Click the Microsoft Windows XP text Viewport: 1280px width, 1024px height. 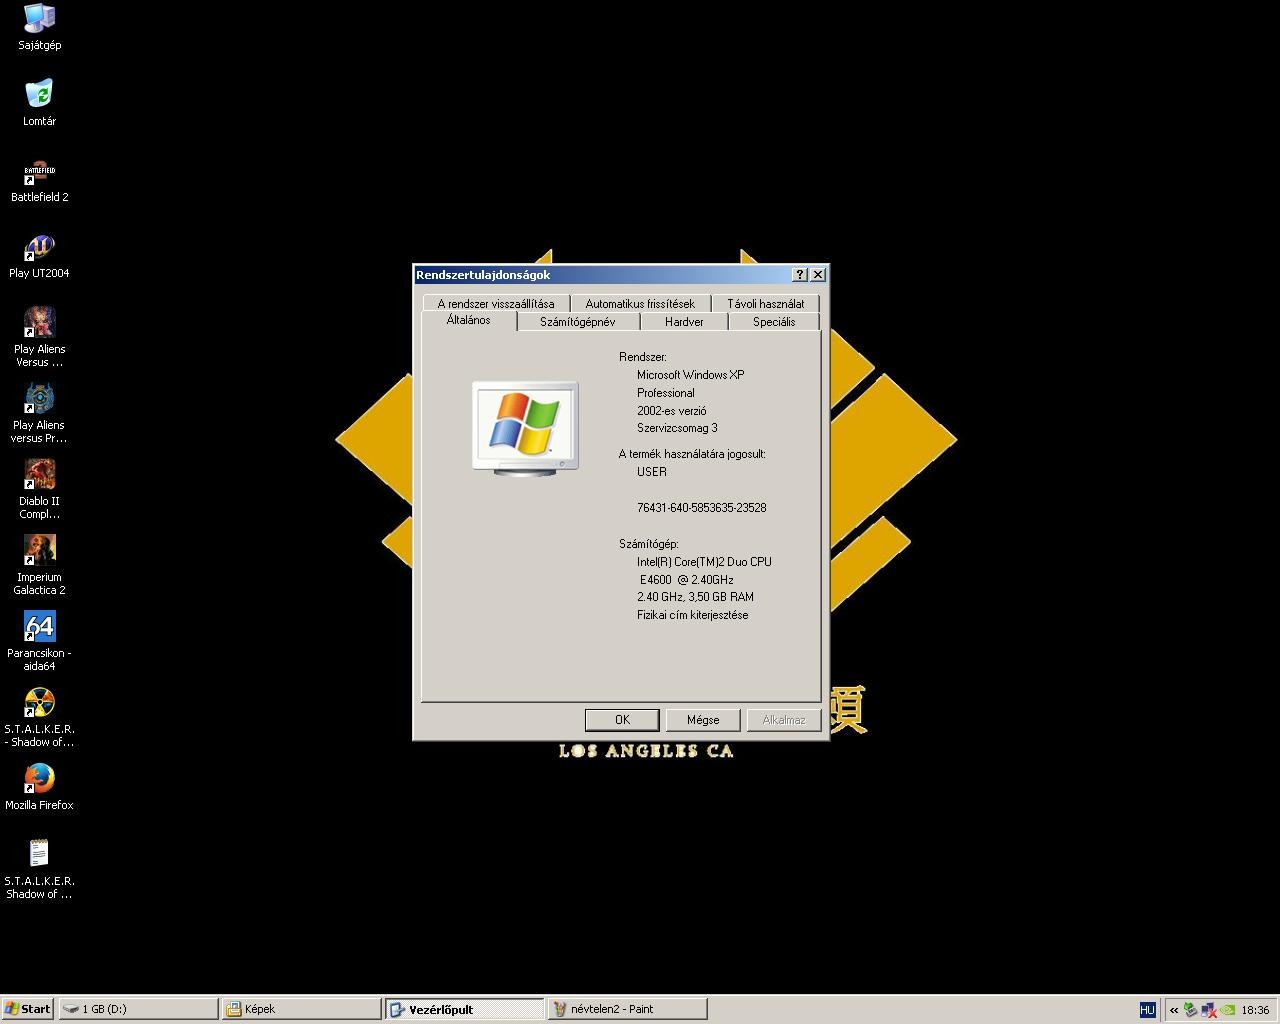point(691,375)
